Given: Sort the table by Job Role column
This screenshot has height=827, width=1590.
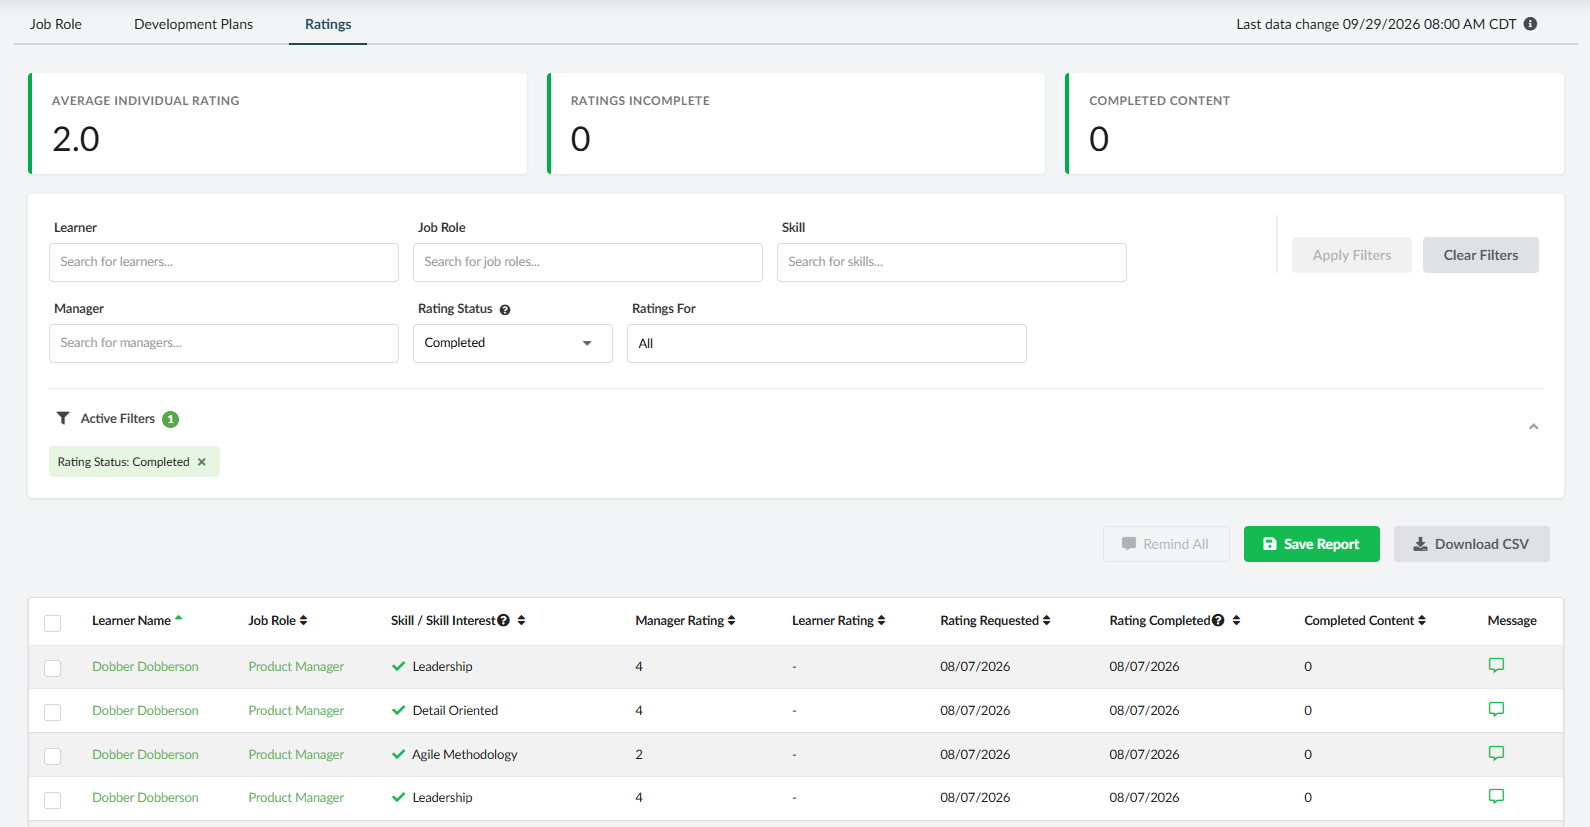Looking at the screenshot, I should [x=278, y=621].
